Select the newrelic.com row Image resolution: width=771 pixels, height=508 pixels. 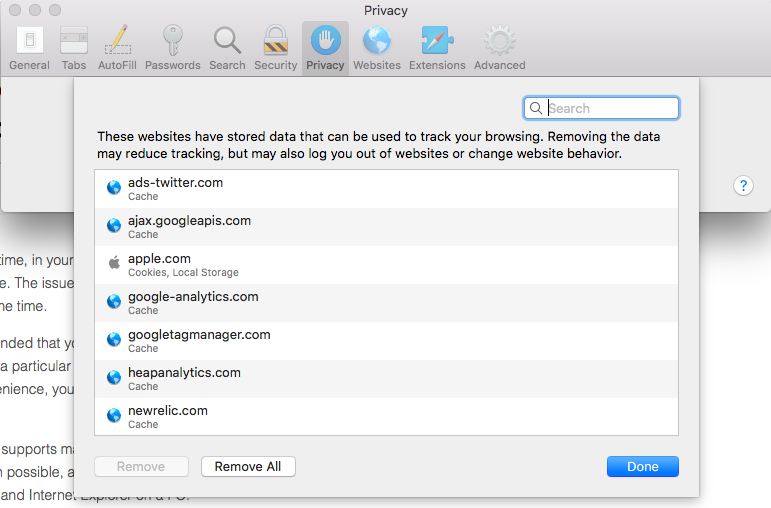click(386, 416)
